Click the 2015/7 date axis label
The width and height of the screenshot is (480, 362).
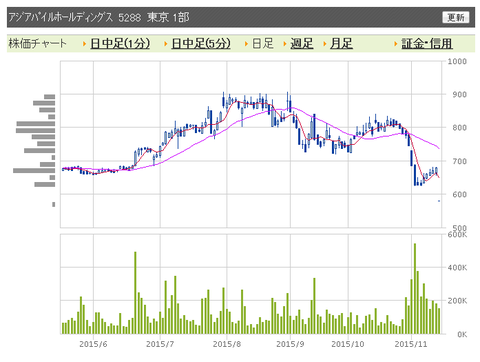(160, 344)
